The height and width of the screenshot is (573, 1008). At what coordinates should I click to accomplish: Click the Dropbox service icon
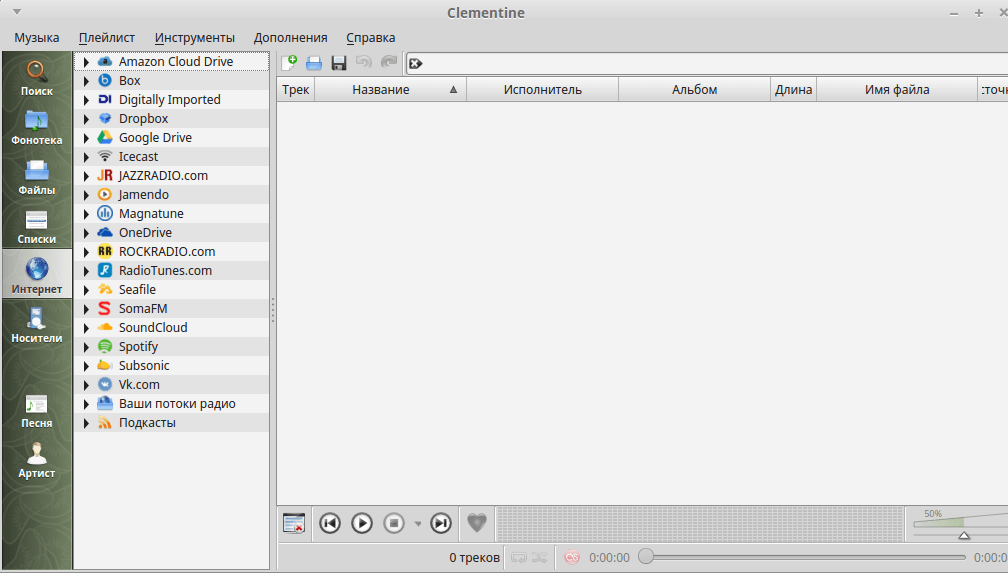(x=105, y=118)
